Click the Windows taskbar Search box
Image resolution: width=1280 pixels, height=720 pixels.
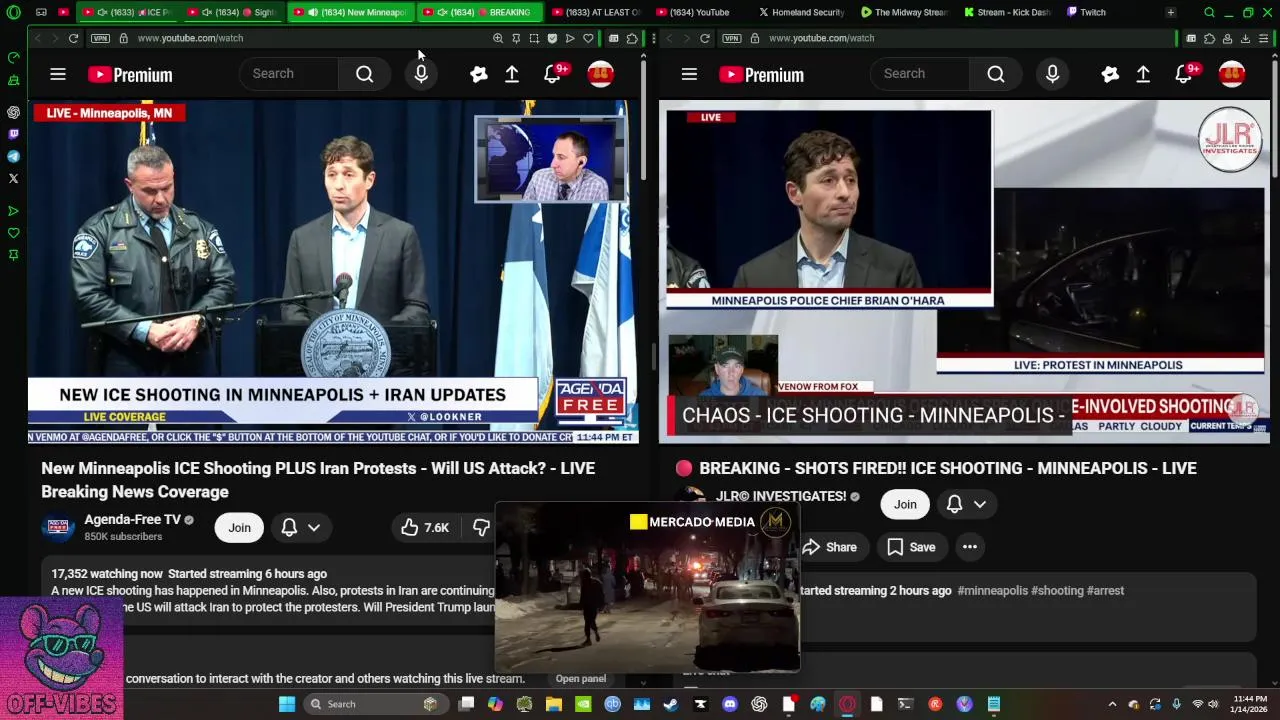coord(374,704)
